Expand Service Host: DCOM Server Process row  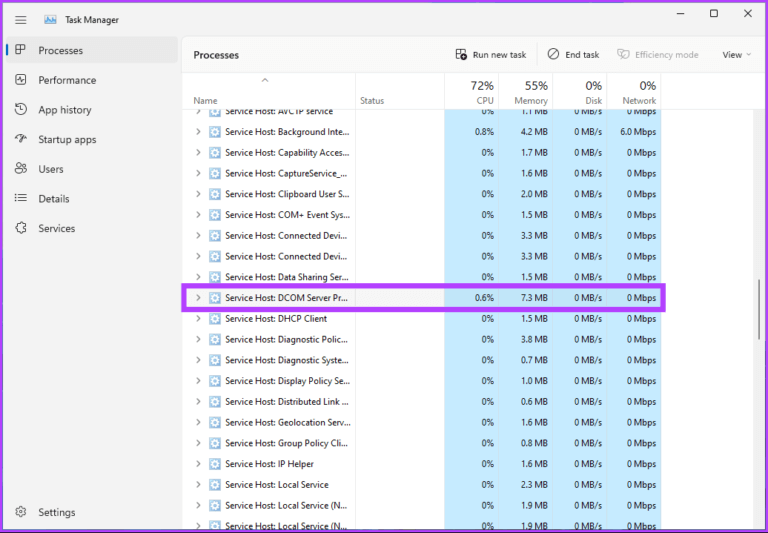coord(198,298)
